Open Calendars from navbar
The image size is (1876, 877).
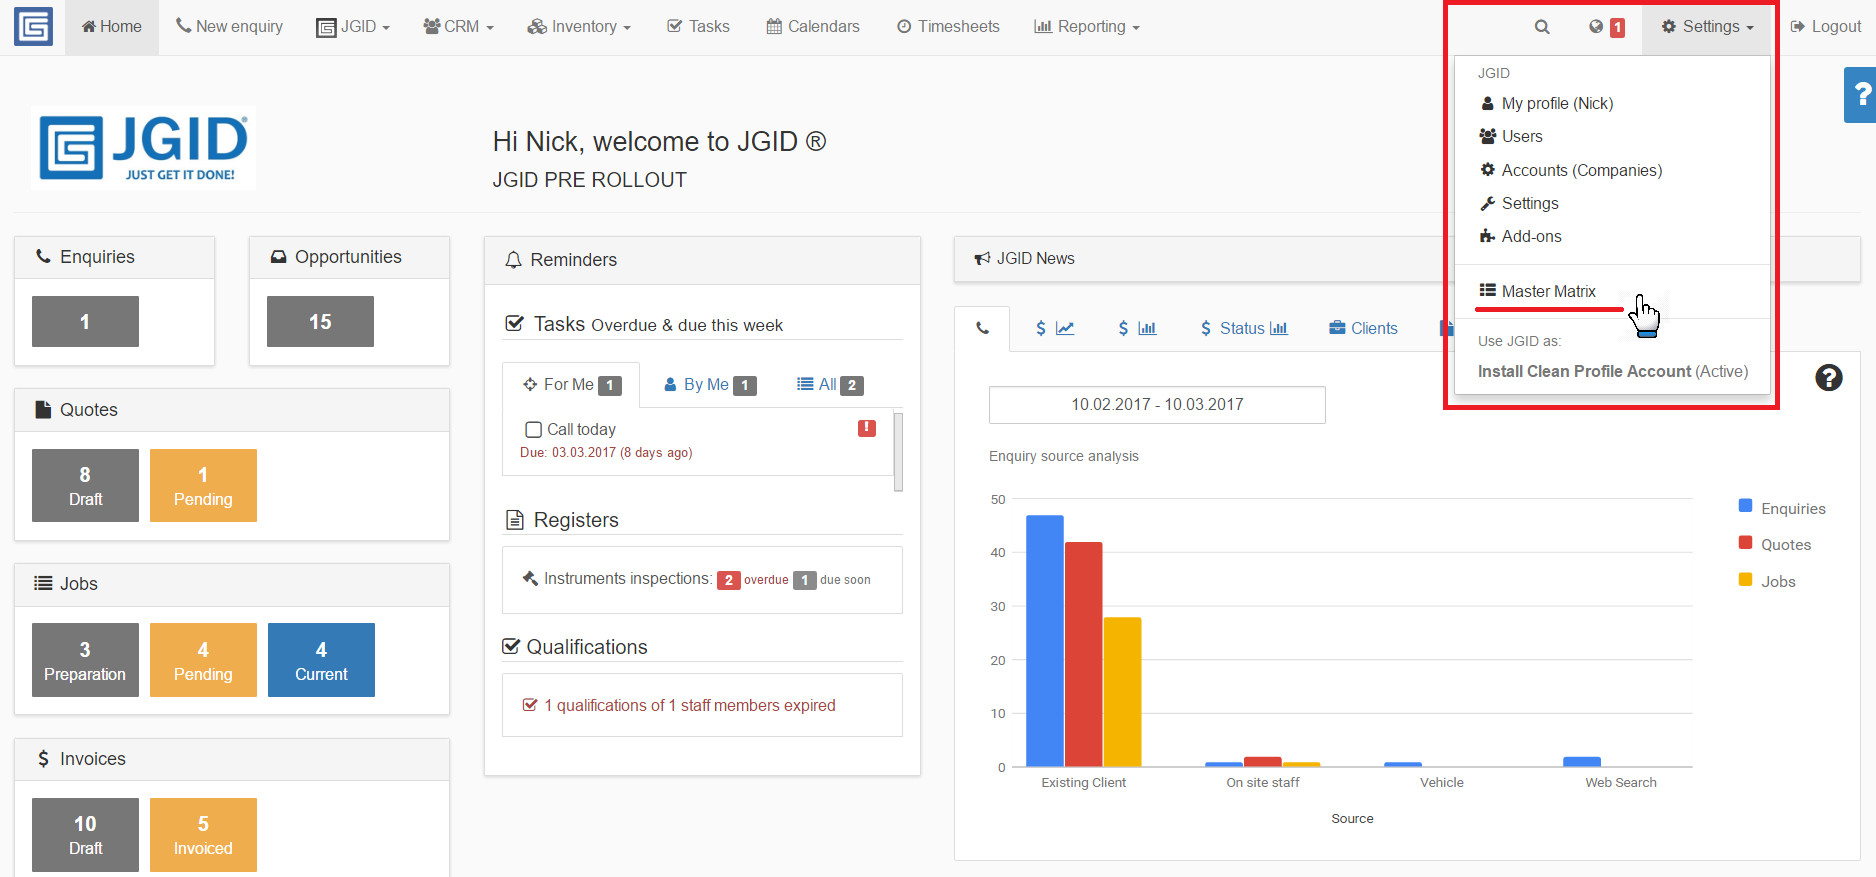pos(813,27)
